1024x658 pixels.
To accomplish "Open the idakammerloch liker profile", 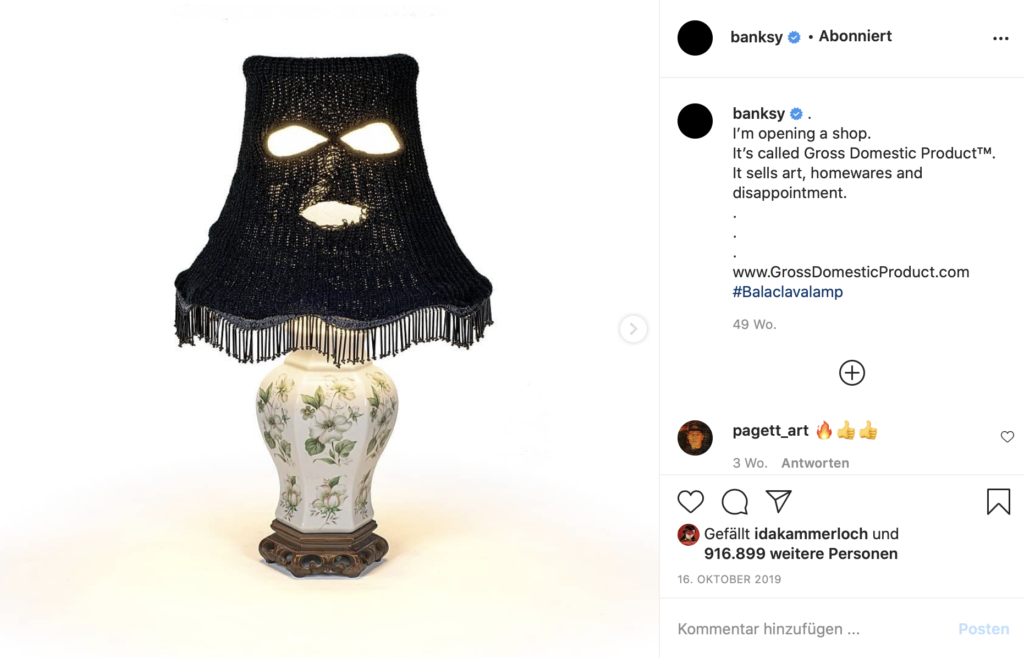I will tap(810, 534).
